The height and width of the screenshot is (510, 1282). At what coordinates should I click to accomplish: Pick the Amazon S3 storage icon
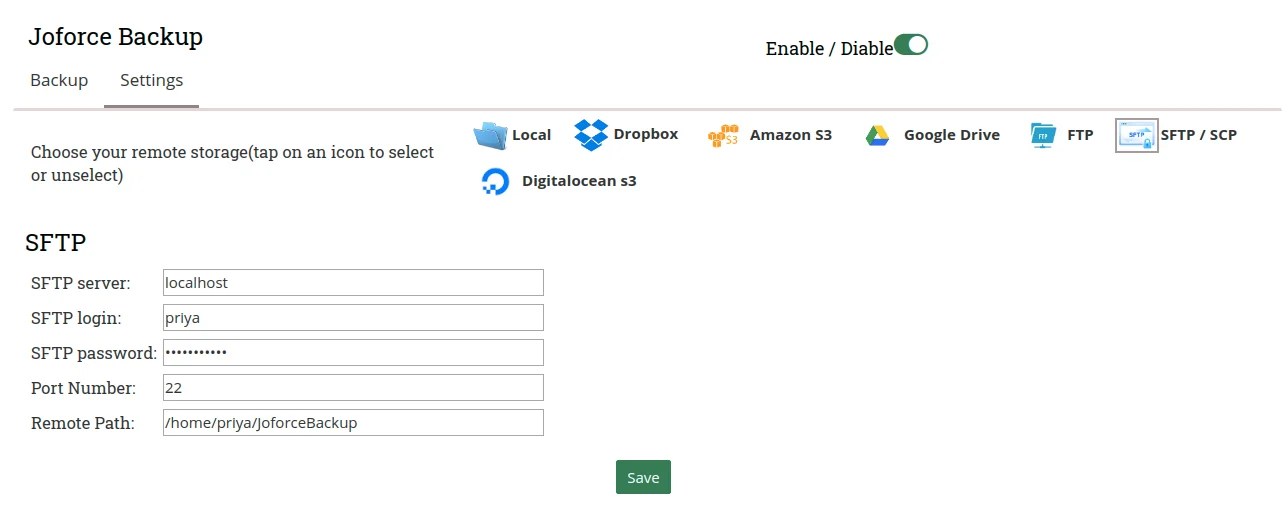(722, 135)
